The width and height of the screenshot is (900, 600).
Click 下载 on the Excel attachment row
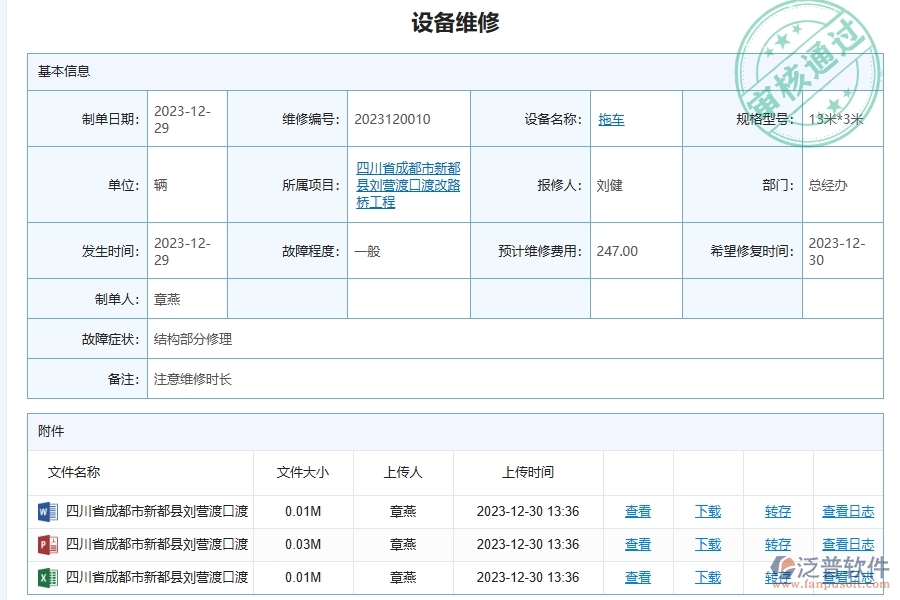[x=707, y=577]
